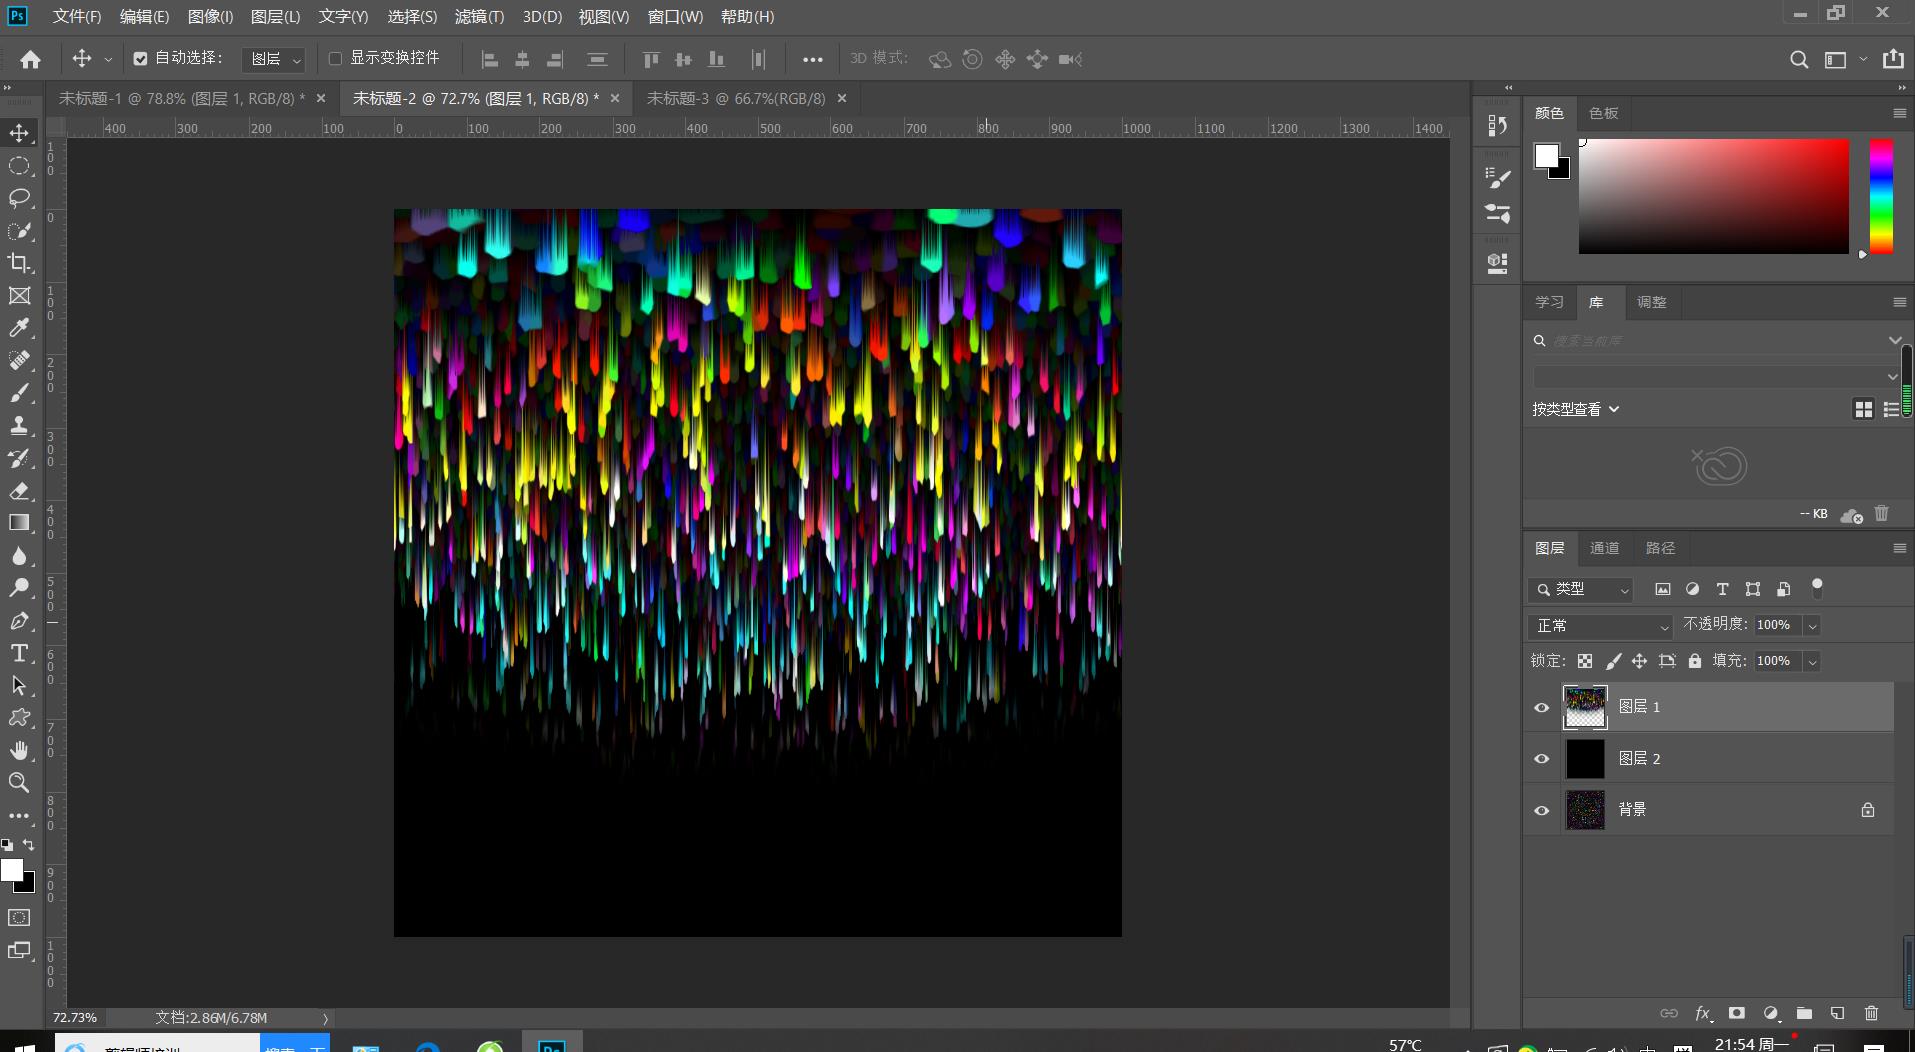Select the Clone Stamp tool
Screen dimensions: 1915x1052
click(19, 426)
